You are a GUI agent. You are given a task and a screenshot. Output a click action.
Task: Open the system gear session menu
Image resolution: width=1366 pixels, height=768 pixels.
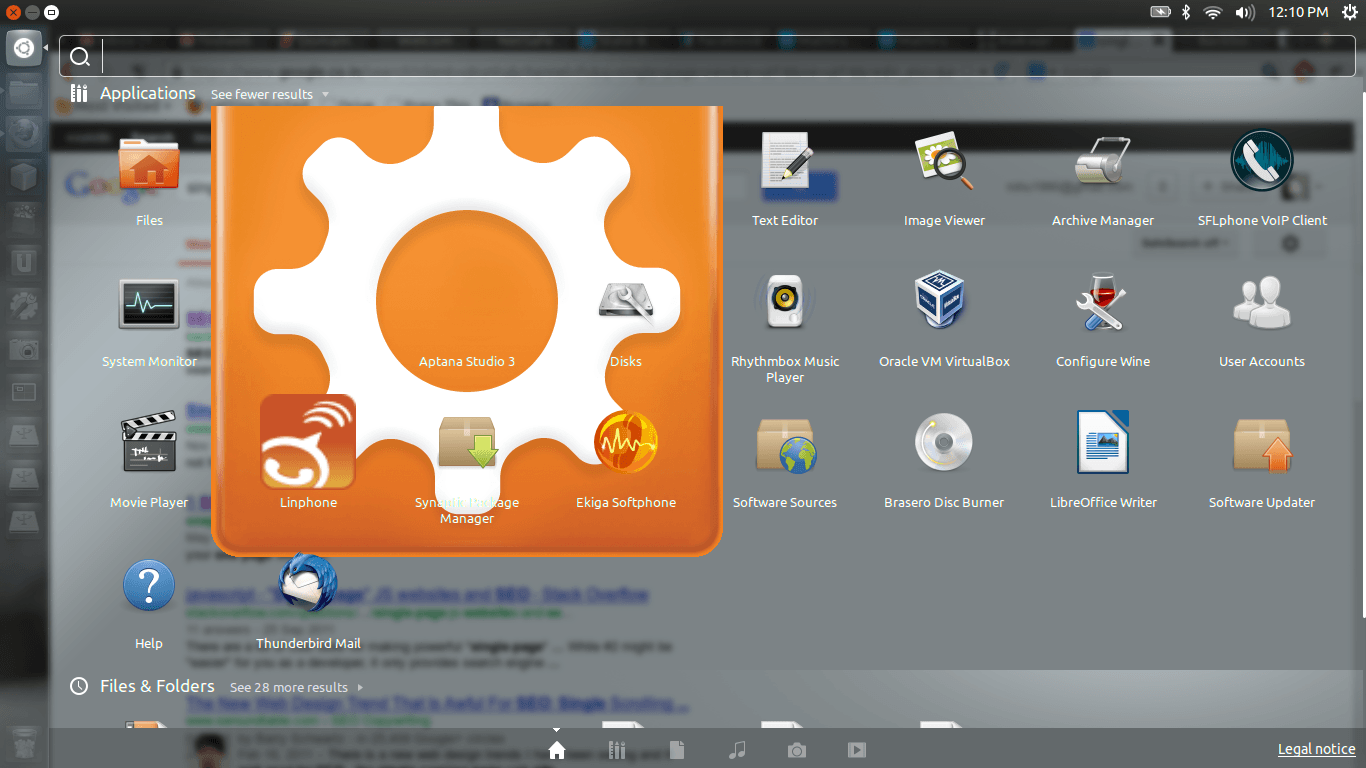tap(1348, 12)
